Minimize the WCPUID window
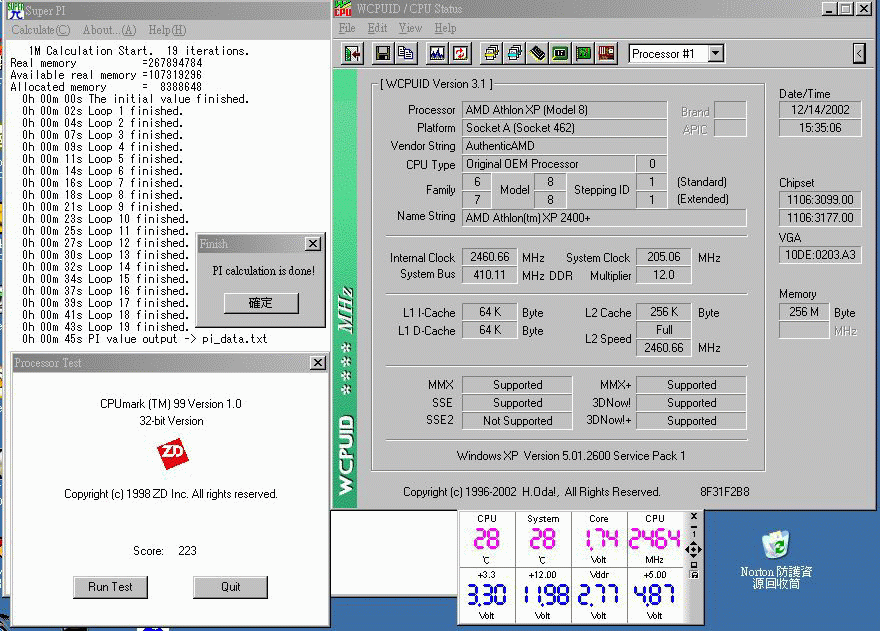The width and height of the screenshot is (880, 631). 829,8
